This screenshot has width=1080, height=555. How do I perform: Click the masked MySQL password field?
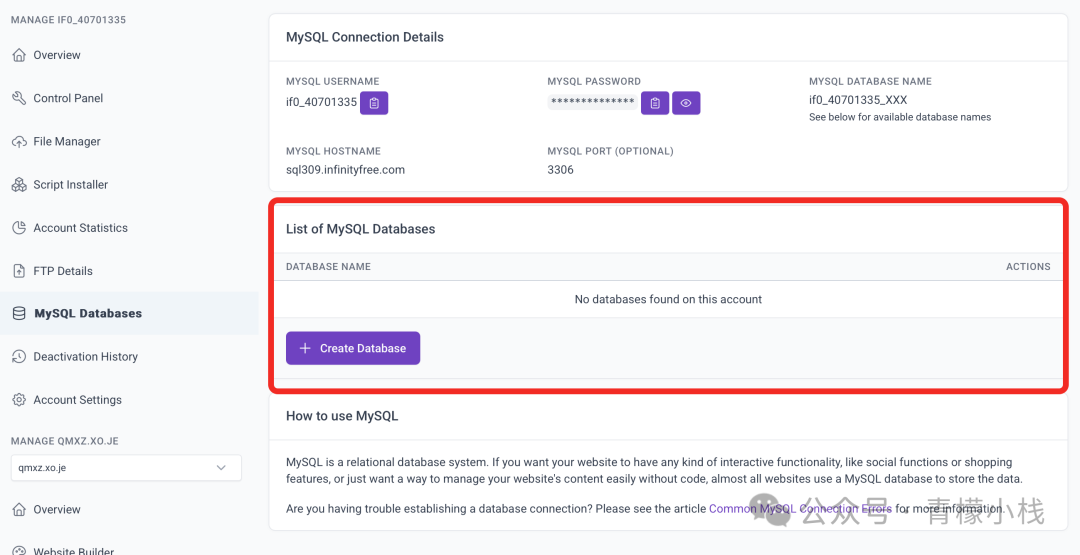592,102
